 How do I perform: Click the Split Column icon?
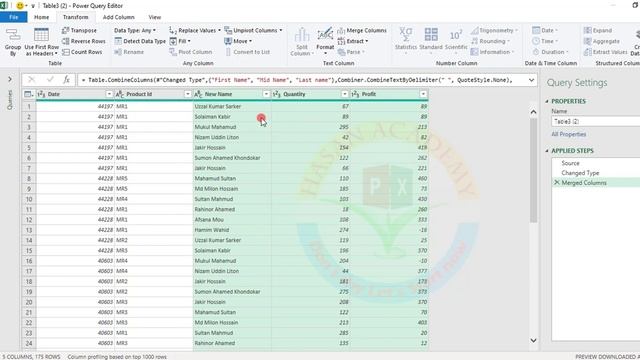[x=302, y=35]
